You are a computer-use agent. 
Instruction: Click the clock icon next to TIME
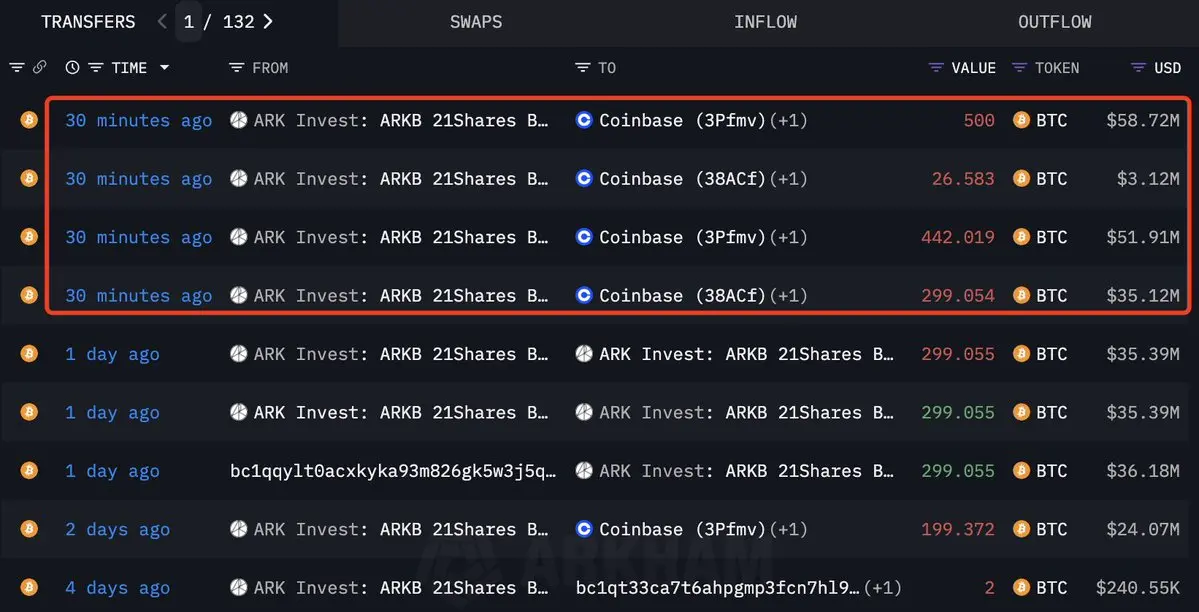[73, 67]
